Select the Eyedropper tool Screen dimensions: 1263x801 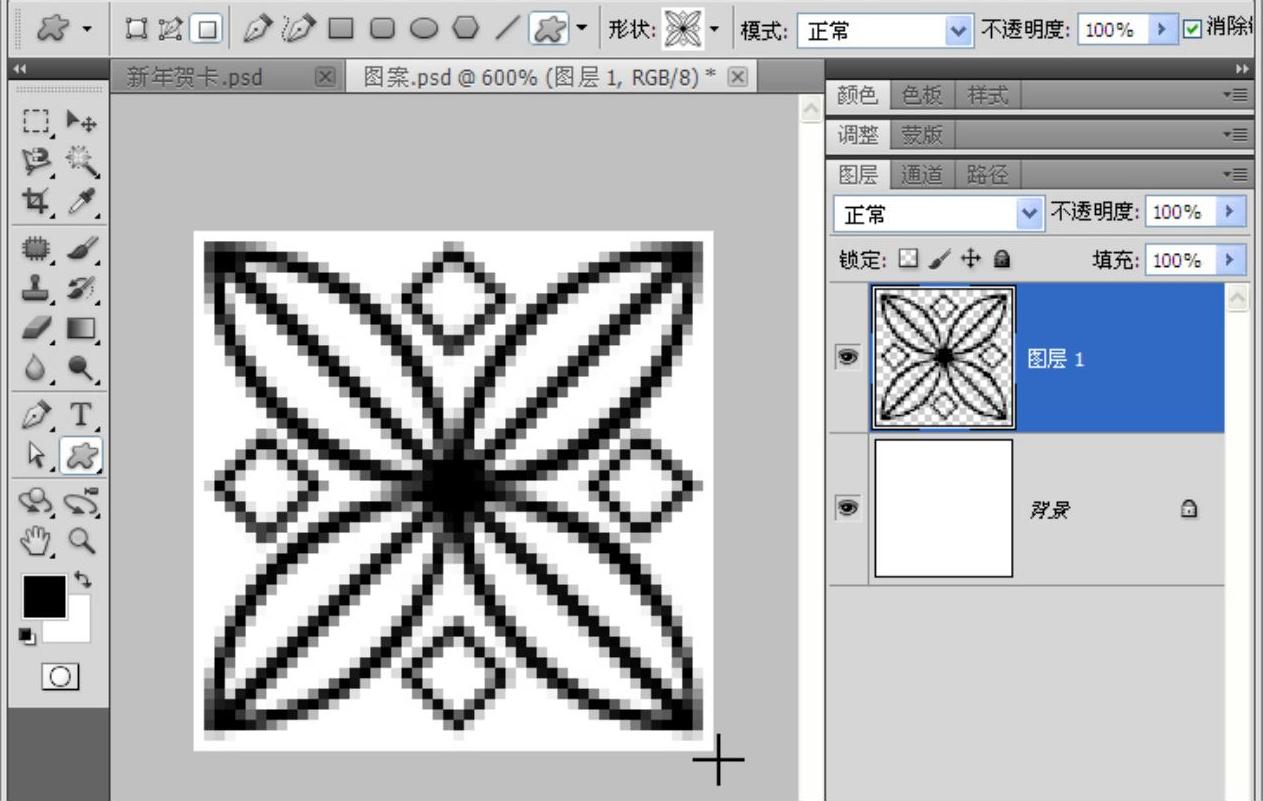[x=80, y=200]
